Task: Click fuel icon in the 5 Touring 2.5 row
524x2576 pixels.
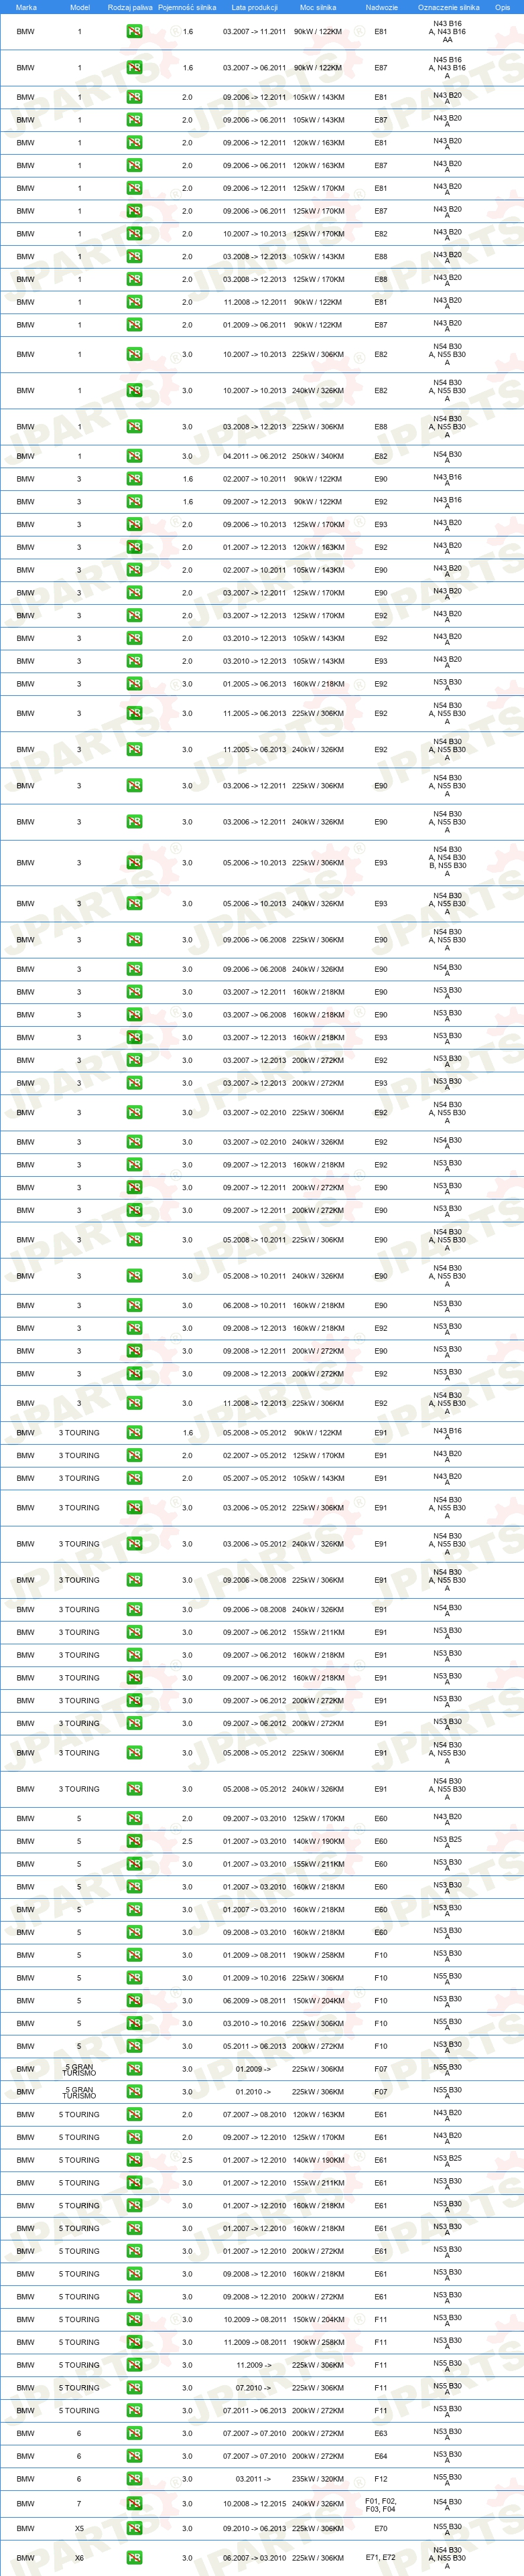Action: point(134,2160)
